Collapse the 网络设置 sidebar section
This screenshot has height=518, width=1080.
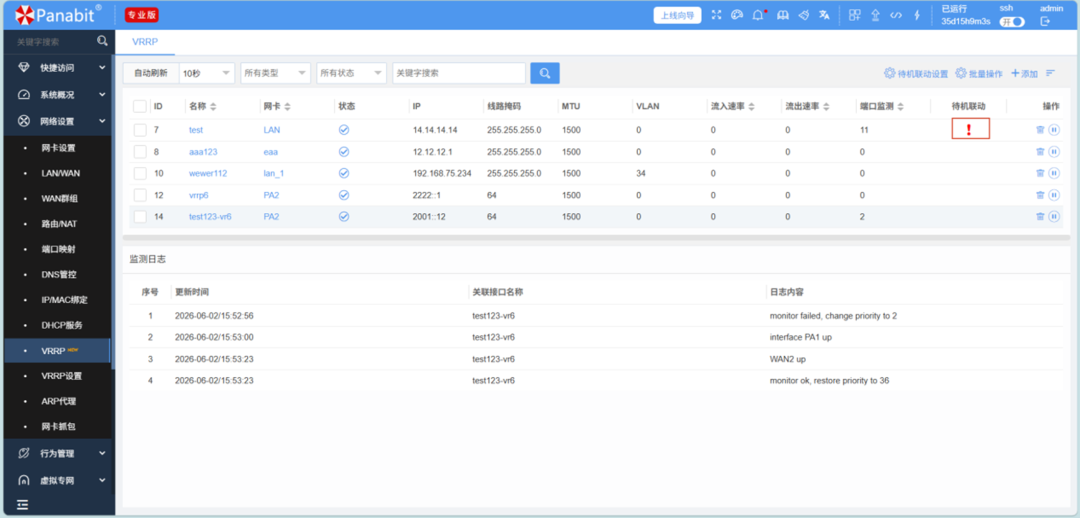tap(58, 121)
